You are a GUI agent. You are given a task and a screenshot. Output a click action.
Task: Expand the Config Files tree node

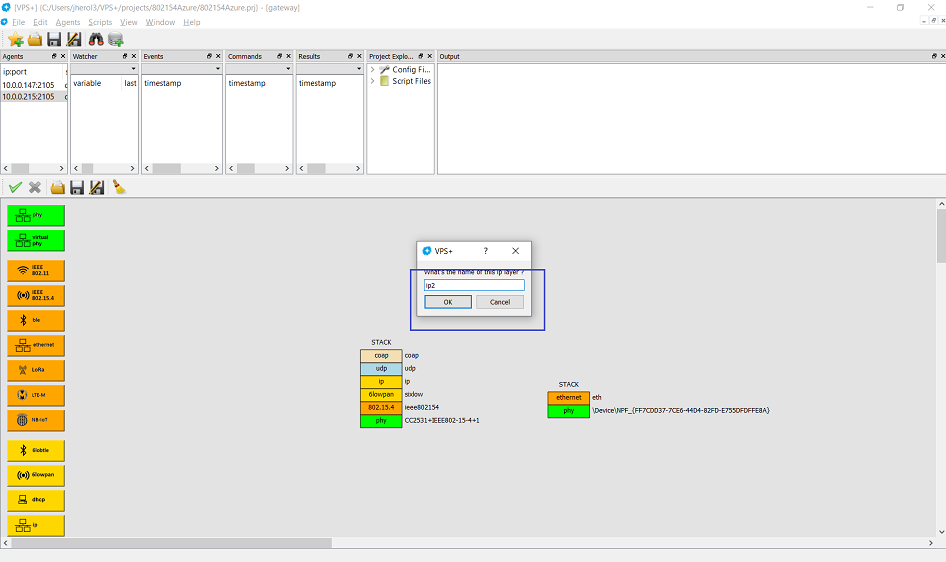click(x=373, y=70)
